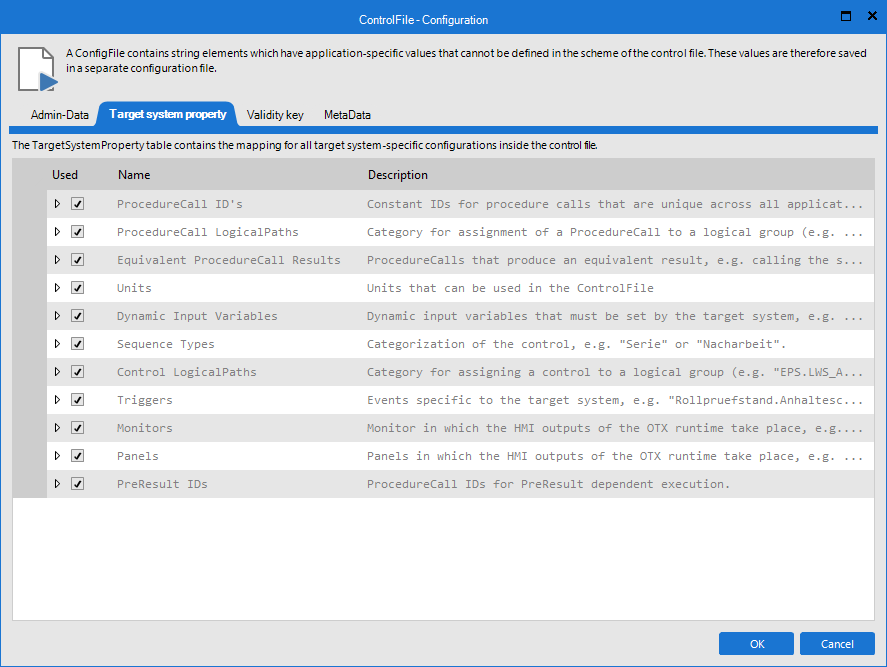Disable the Triggers Used checkbox
Image resolution: width=887 pixels, height=667 pixels.
click(77, 400)
